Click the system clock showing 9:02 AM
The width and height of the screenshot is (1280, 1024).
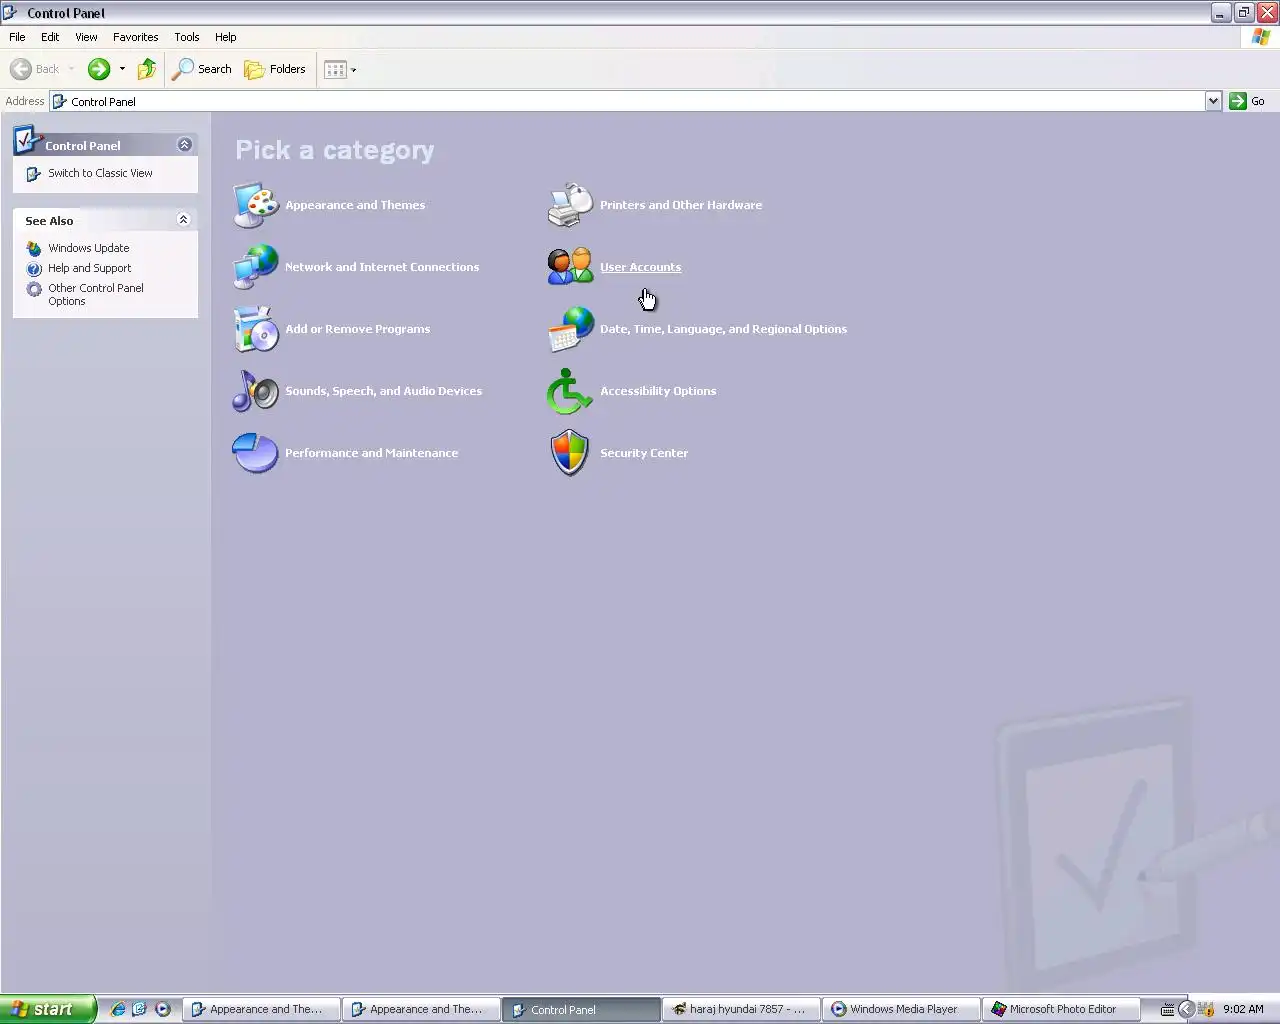click(x=1243, y=1009)
